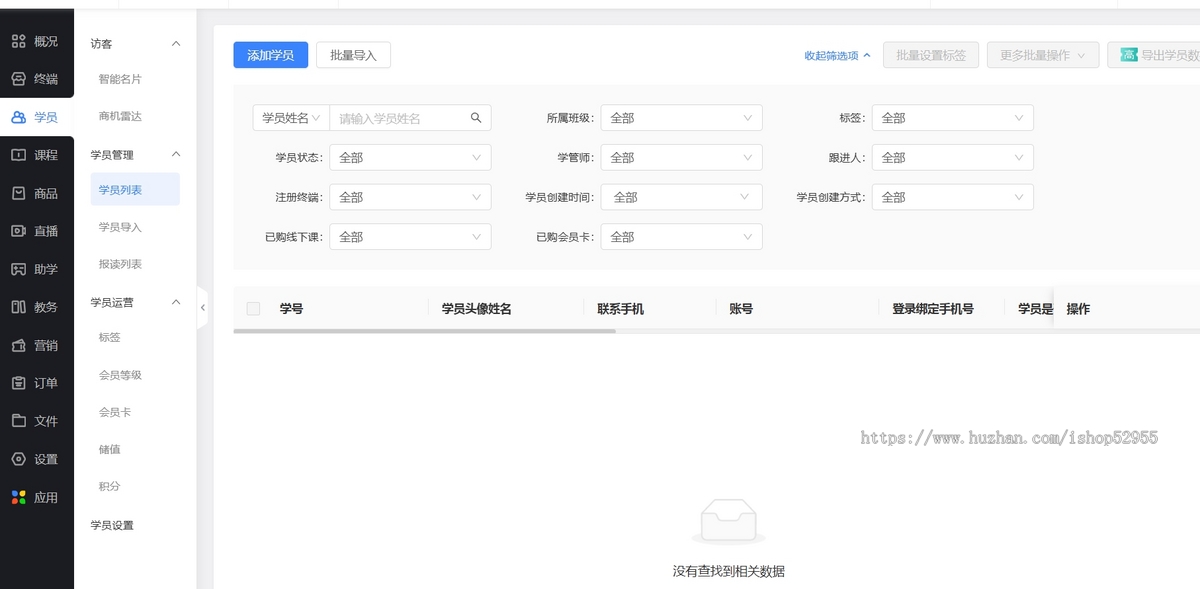1200x589 pixels.
Task: Open the 商品 goods sidebar icon
Action: [x=18, y=193]
